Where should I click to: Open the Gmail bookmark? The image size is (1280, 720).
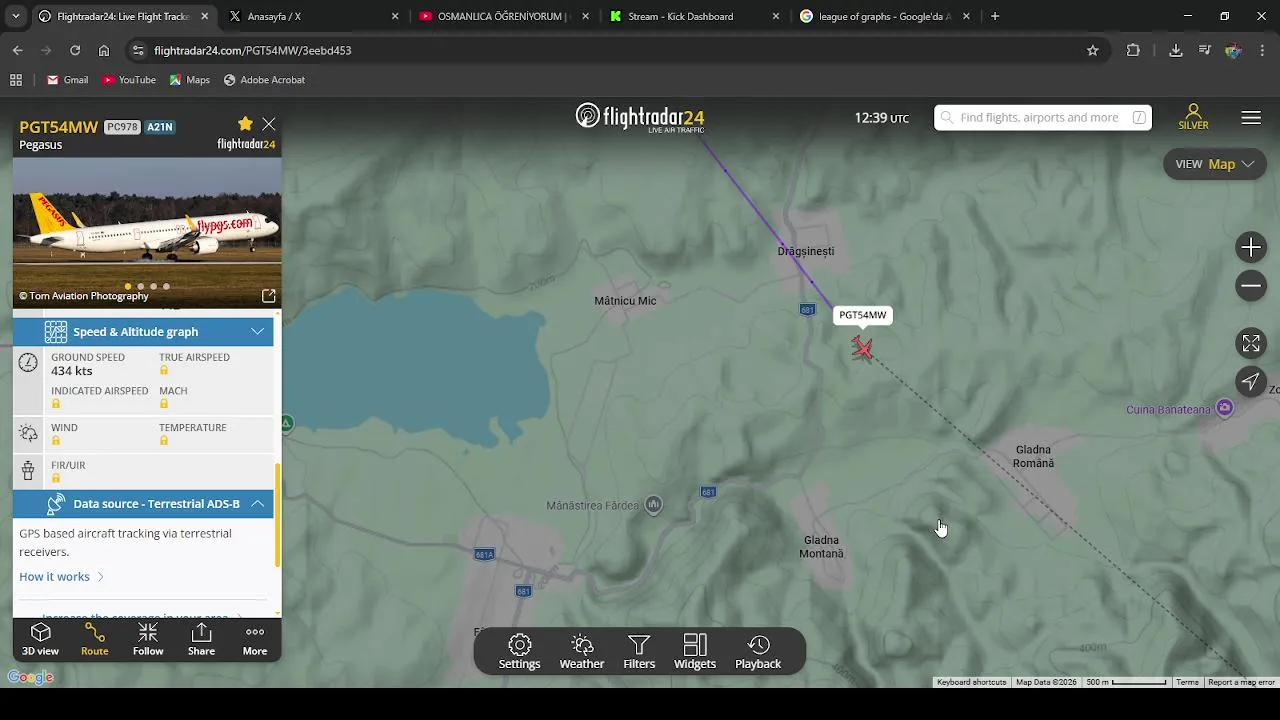[x=67, y=80]
